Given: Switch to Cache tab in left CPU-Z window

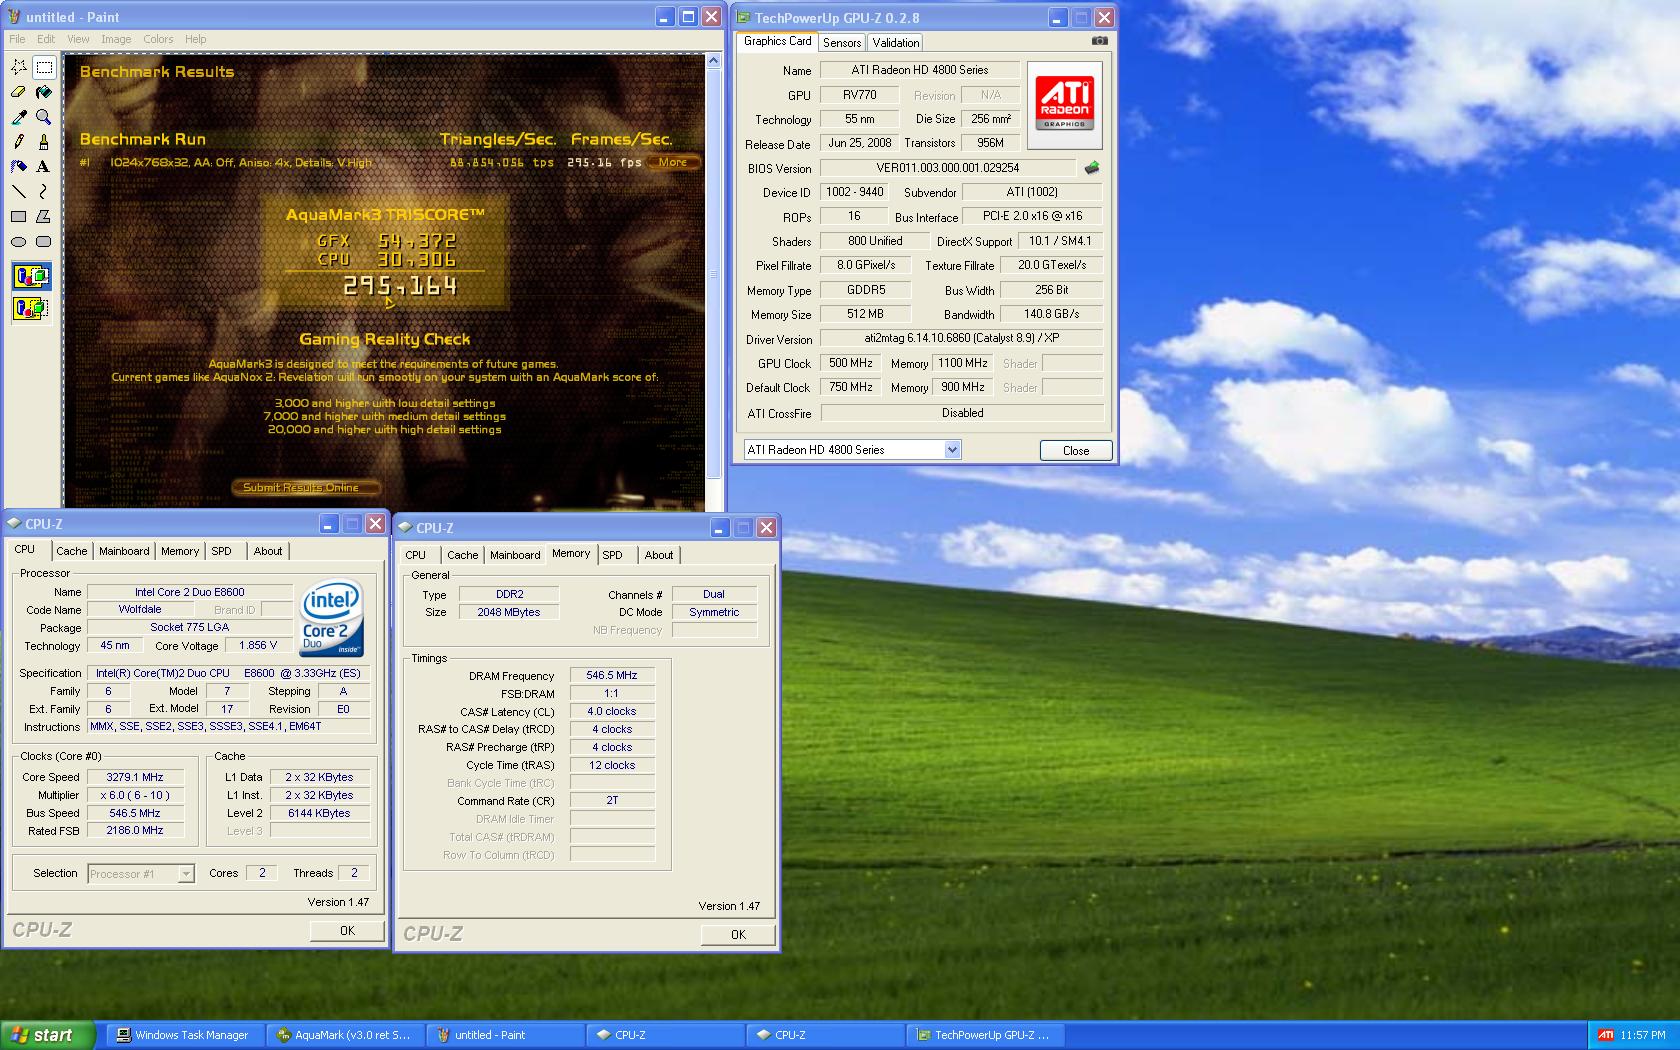Looking at the screenshot, I should tap(71, 551).
